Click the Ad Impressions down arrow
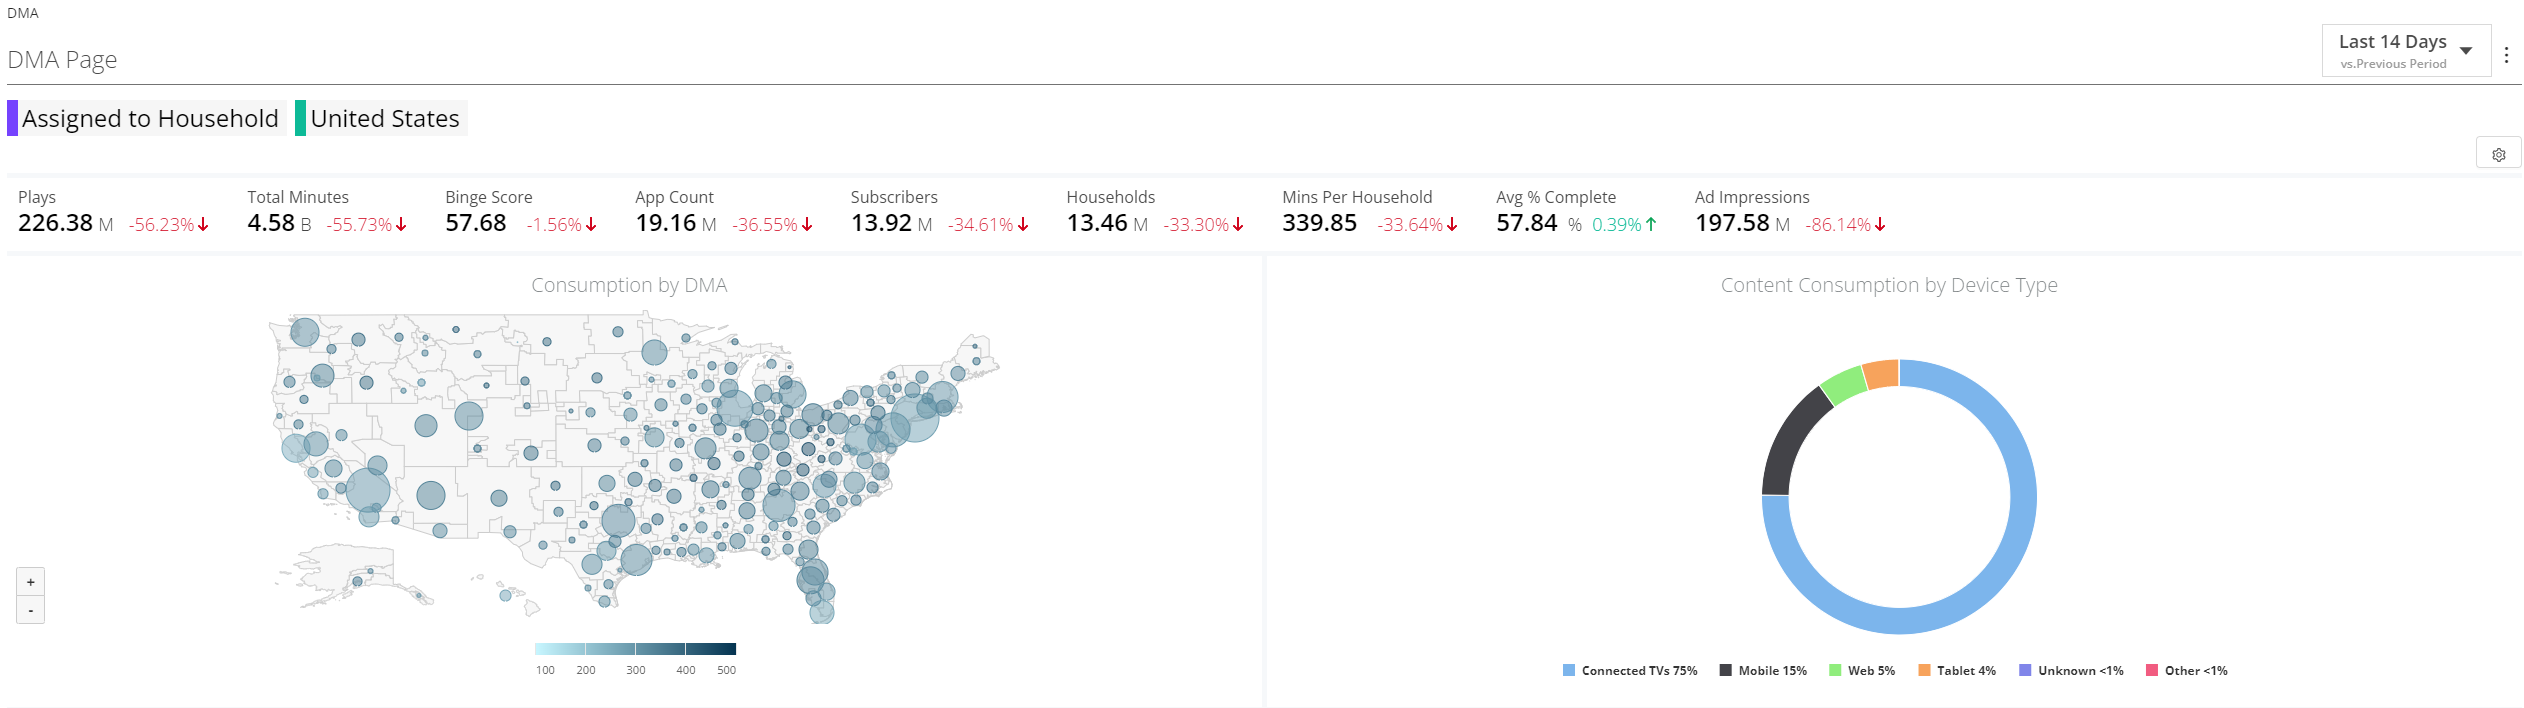The image size is (2524, 708). click(1880, 225)
